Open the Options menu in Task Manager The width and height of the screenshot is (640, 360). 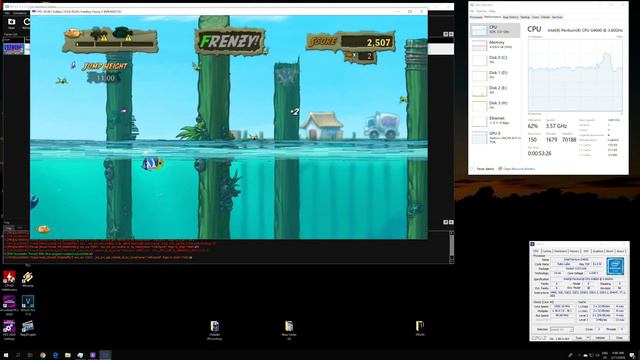coord(481,11)
